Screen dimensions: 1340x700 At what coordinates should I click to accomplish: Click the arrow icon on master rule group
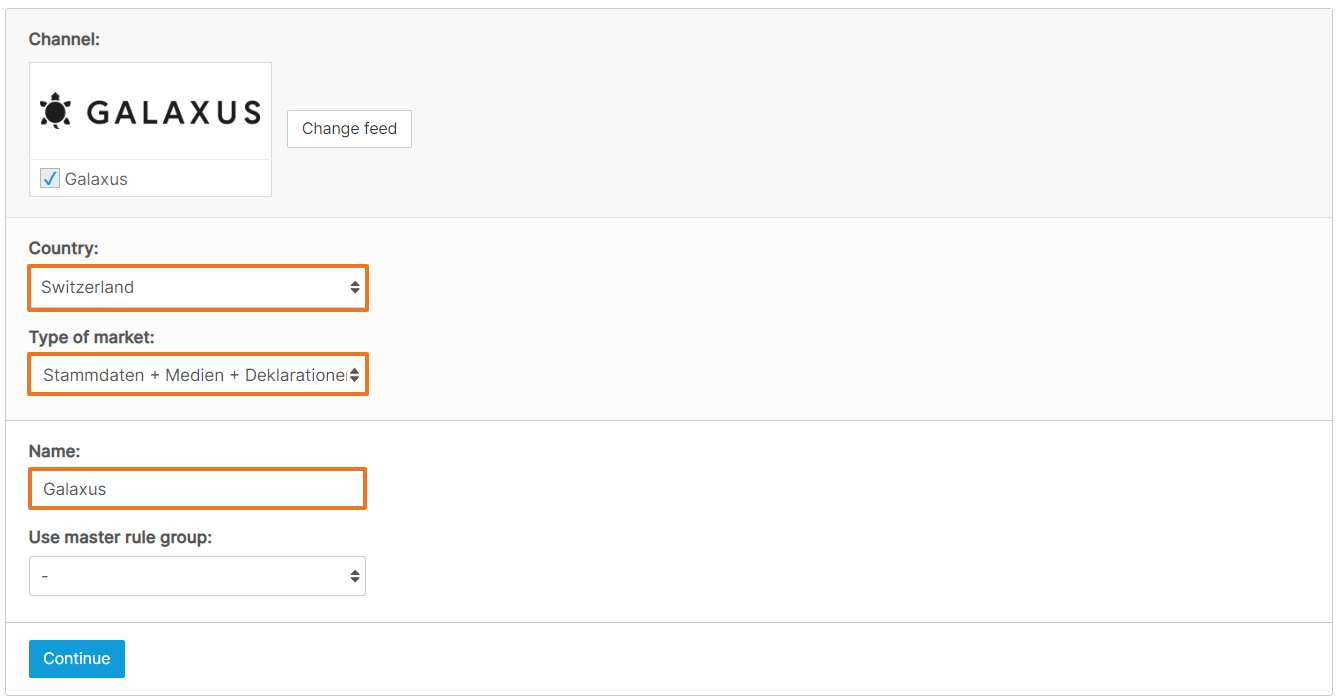(x=354, y=576)
